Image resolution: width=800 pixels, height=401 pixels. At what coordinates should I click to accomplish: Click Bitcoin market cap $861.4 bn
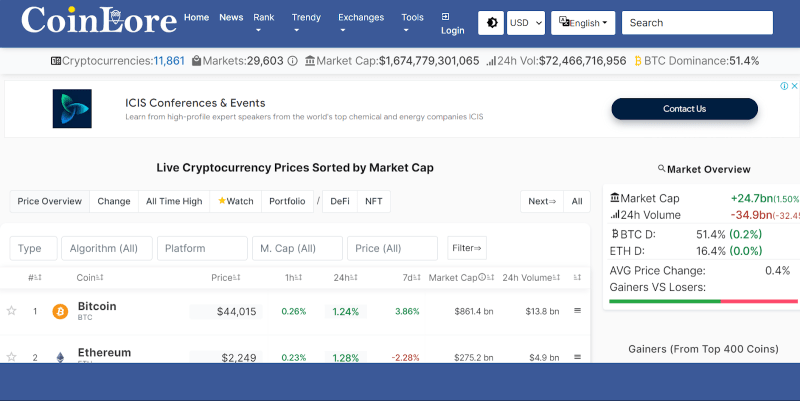[474, 311]
